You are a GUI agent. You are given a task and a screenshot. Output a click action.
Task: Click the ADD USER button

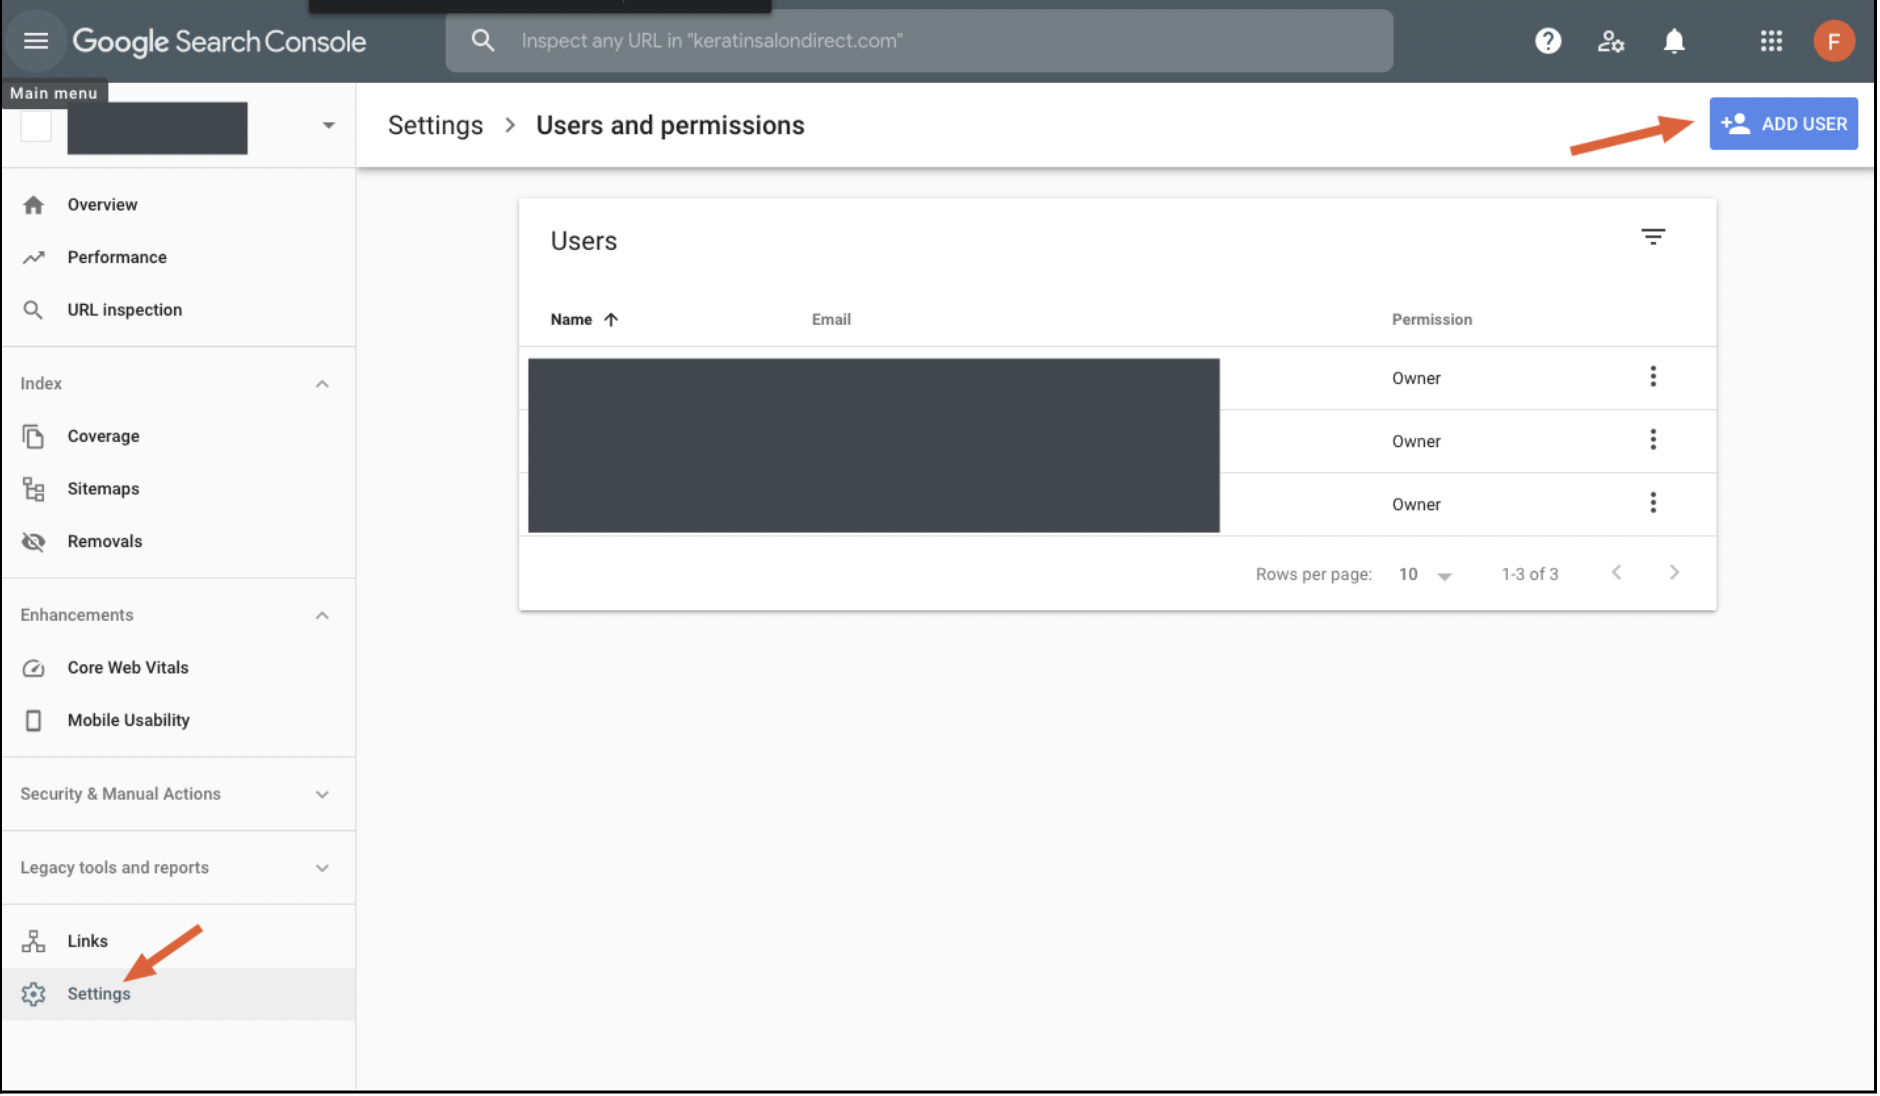coord(1783,124)
